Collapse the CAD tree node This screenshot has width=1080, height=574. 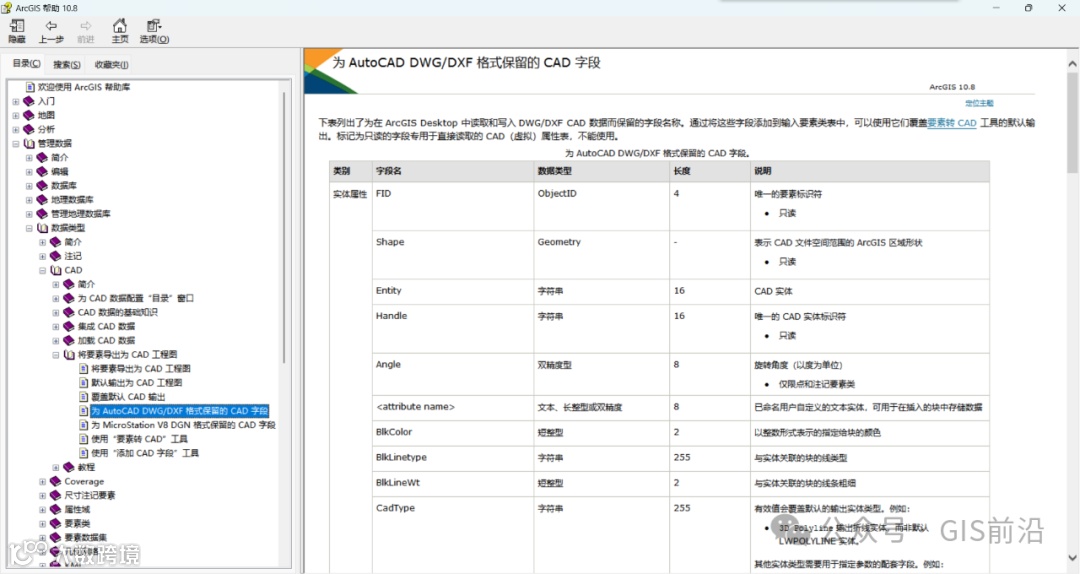point(43,270)
